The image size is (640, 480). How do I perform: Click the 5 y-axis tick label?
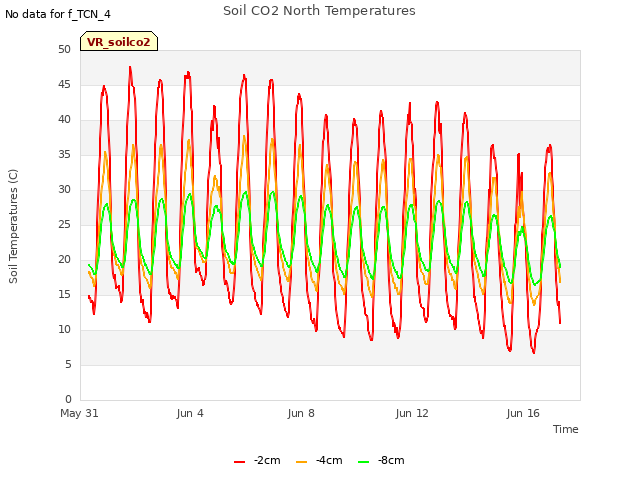[68, 364]
